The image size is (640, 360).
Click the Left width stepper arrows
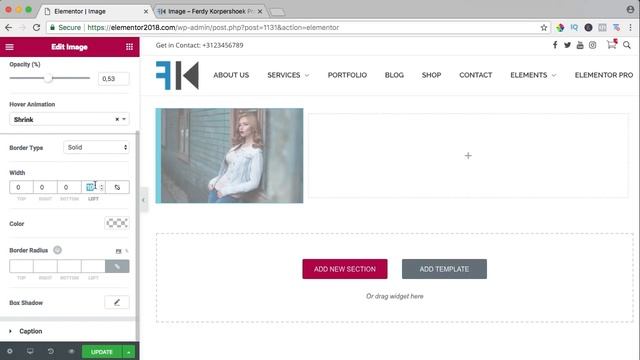pyautogui.click(x=102, y=187)
